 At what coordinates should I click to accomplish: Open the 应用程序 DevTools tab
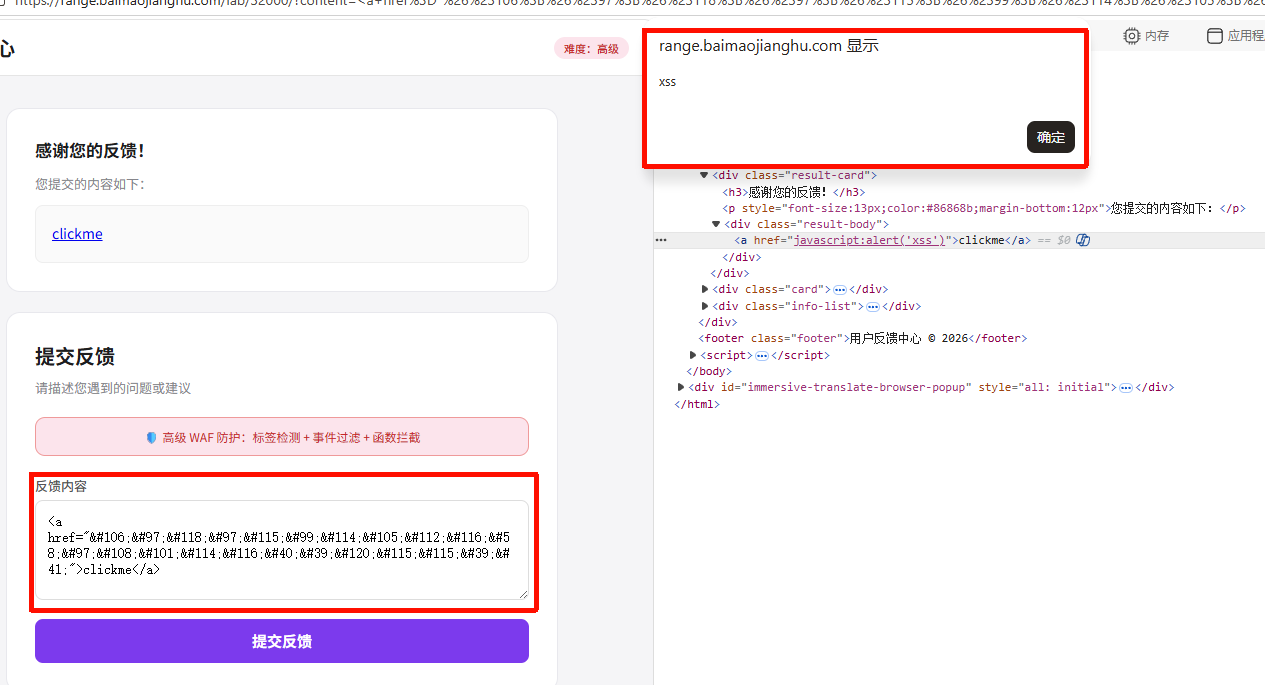point(1236,36)
